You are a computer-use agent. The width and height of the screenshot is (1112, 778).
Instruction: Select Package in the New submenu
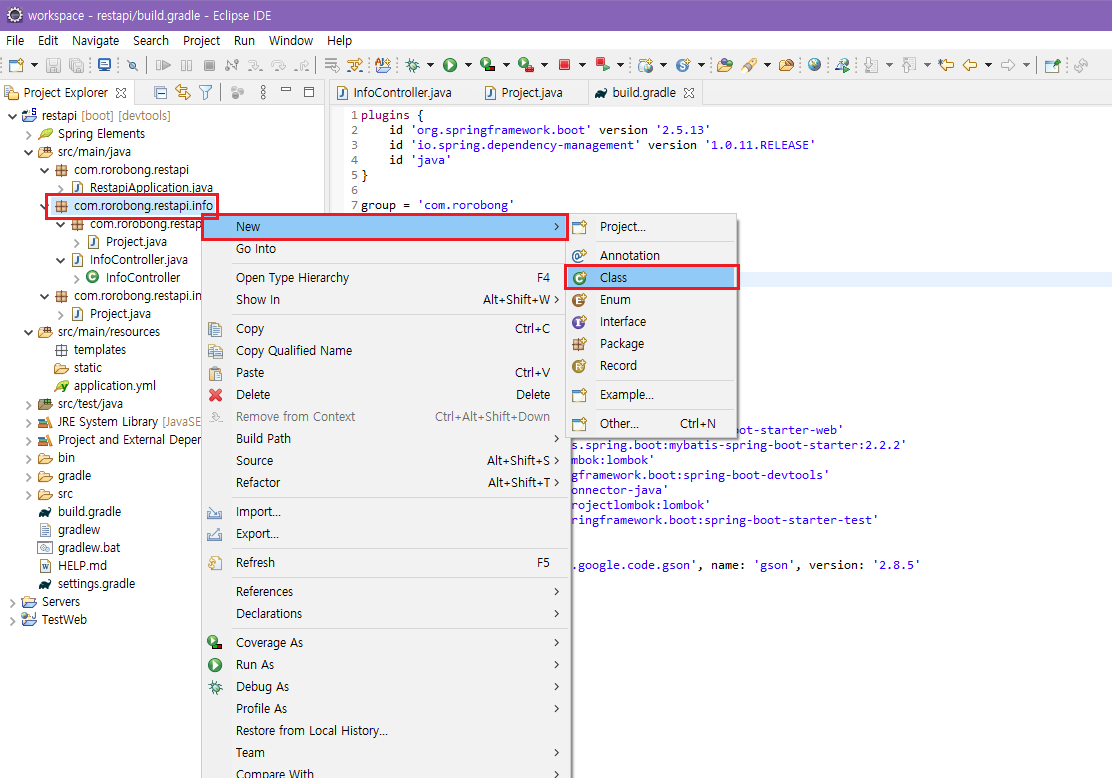(x=652, y=343)
